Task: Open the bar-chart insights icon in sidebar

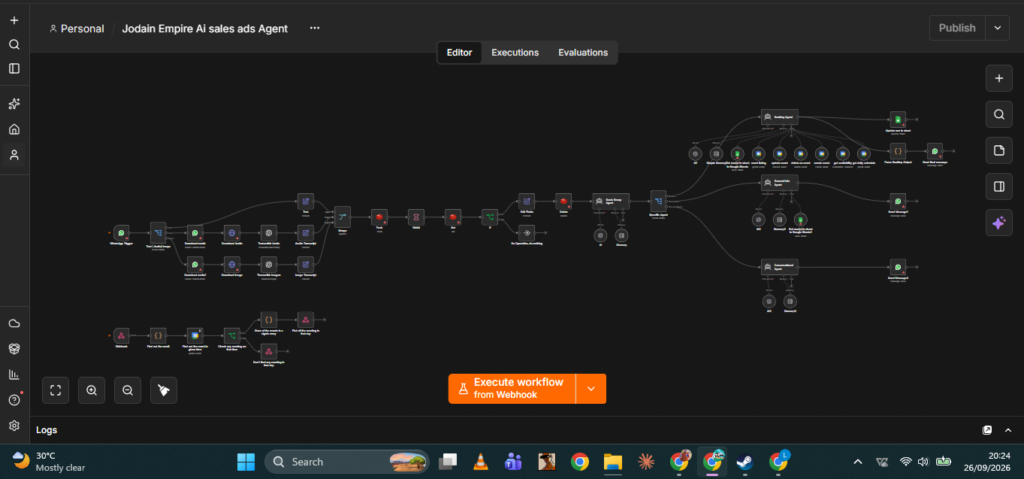Action: click(14, 374)
